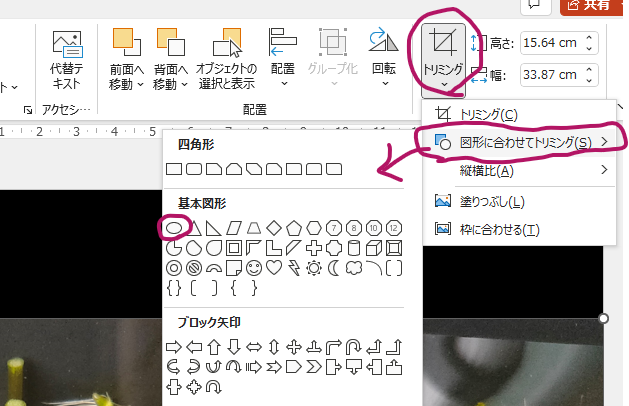Open the アクセシビリティ group dialog launcher
The height and width of the screenshot is (406, 629).
click(28, 110)
